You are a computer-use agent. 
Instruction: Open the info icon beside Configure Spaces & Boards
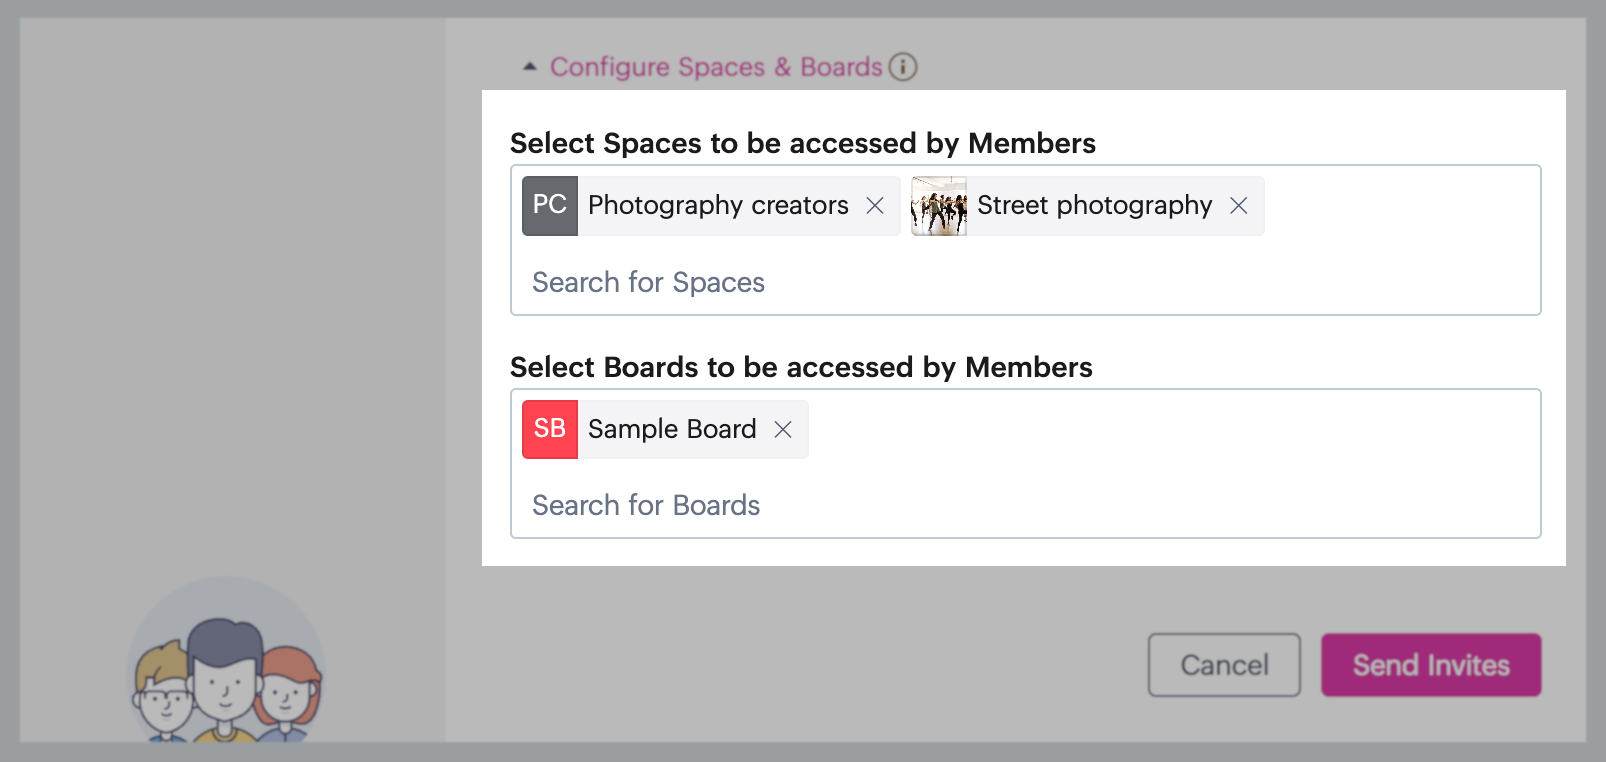point(903,67)
